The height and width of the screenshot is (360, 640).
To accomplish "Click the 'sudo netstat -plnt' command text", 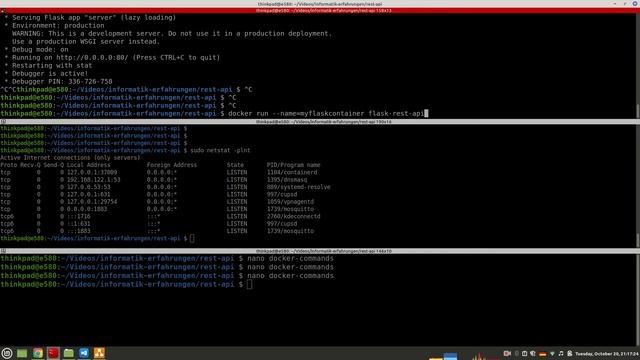I will [x=220, y=150].
